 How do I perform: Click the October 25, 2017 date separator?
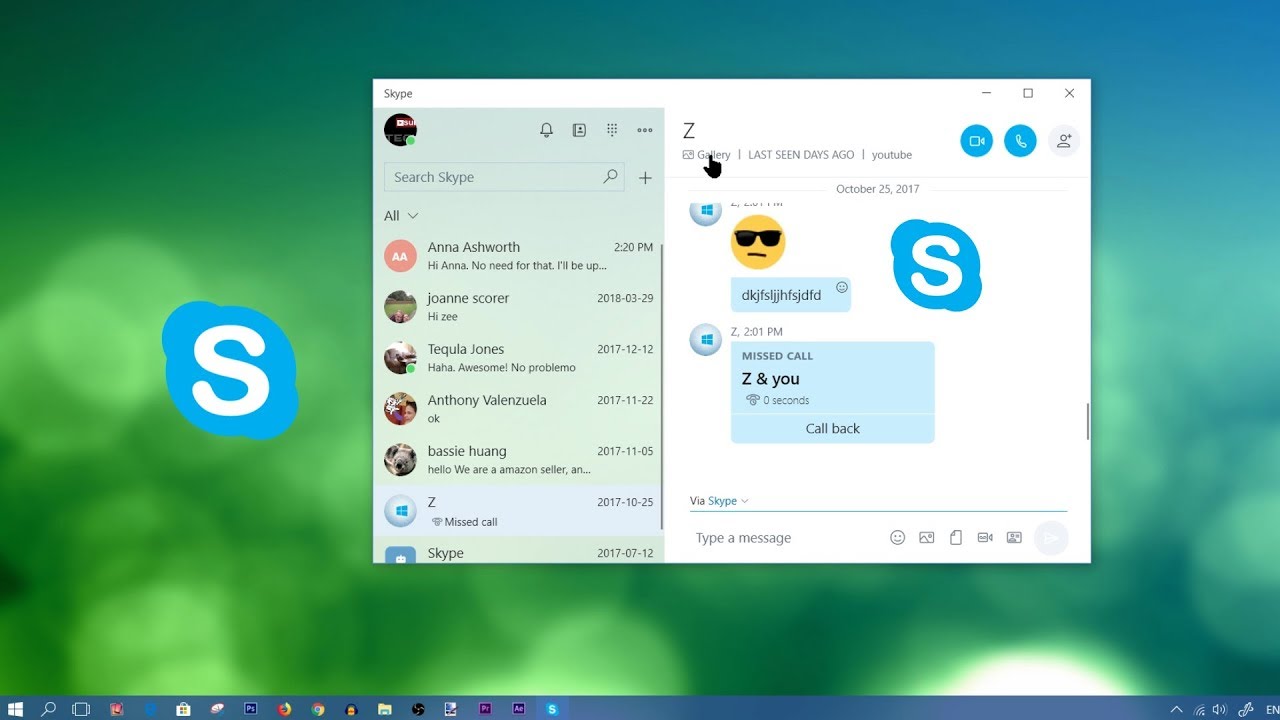pos(878,189)
